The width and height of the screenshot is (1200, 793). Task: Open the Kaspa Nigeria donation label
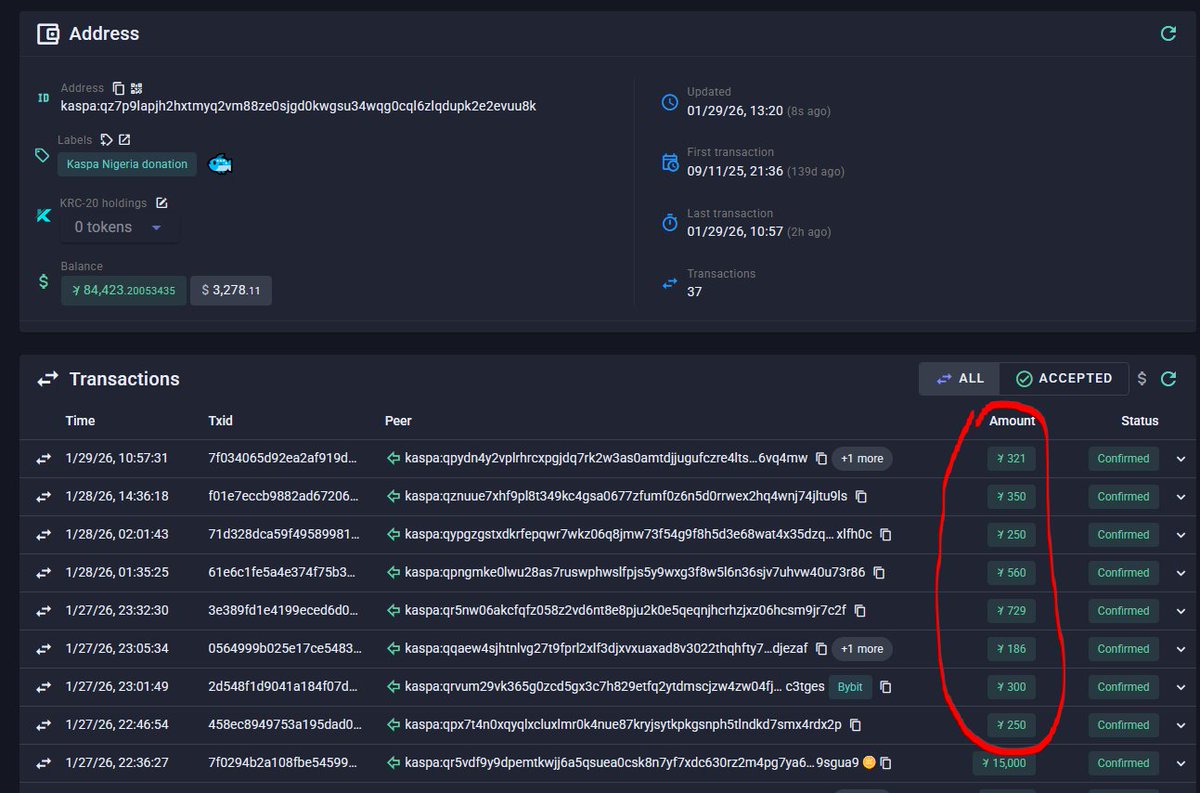point(126,164)
